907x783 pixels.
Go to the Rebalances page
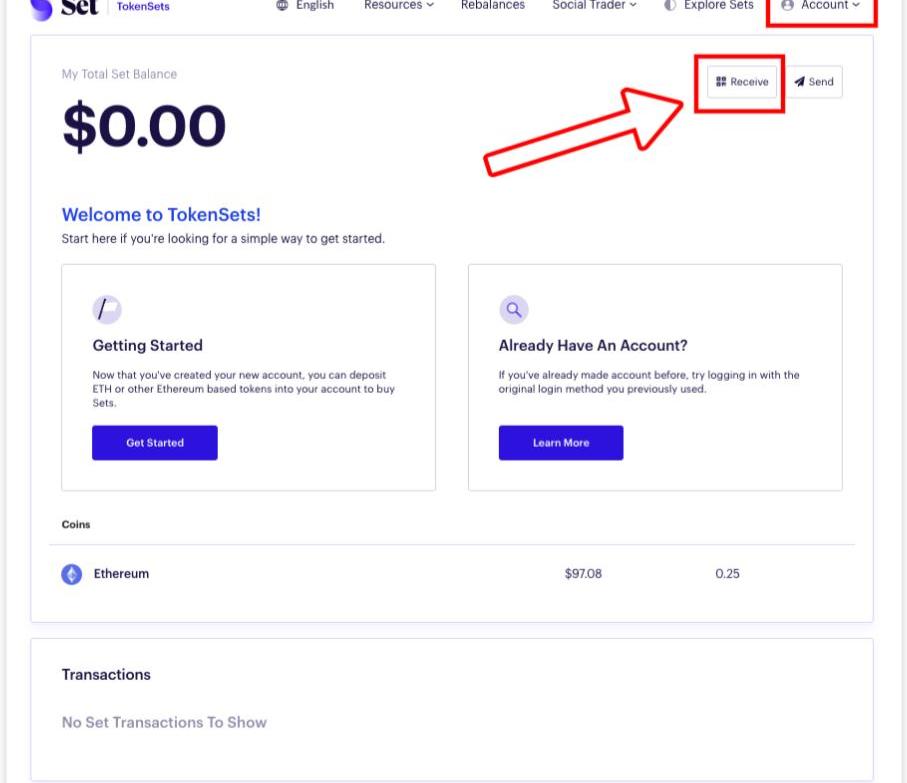pyautogui.click(x=493, y=5)
